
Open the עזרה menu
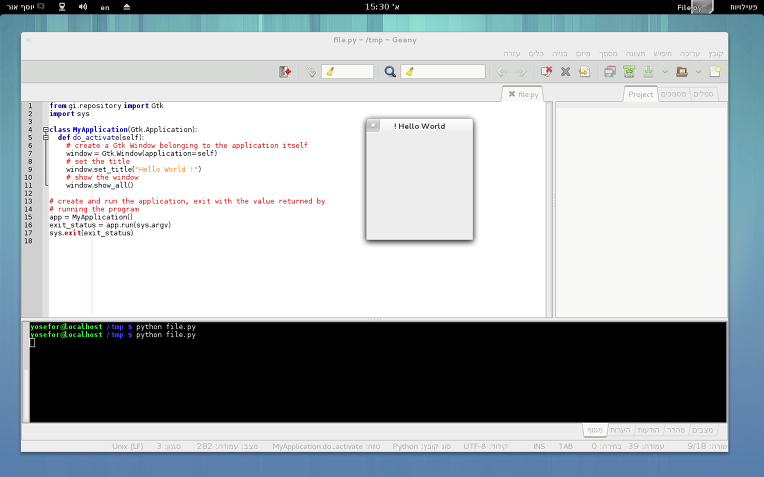point(512,54)
